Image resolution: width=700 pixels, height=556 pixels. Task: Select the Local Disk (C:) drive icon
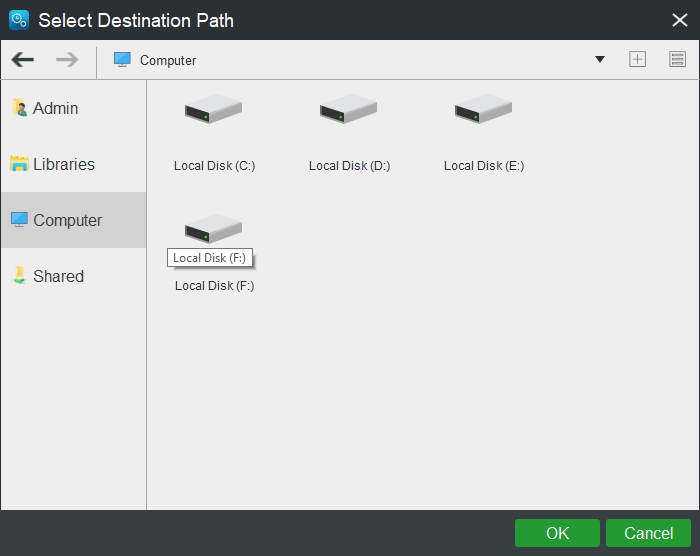(213, 109)
